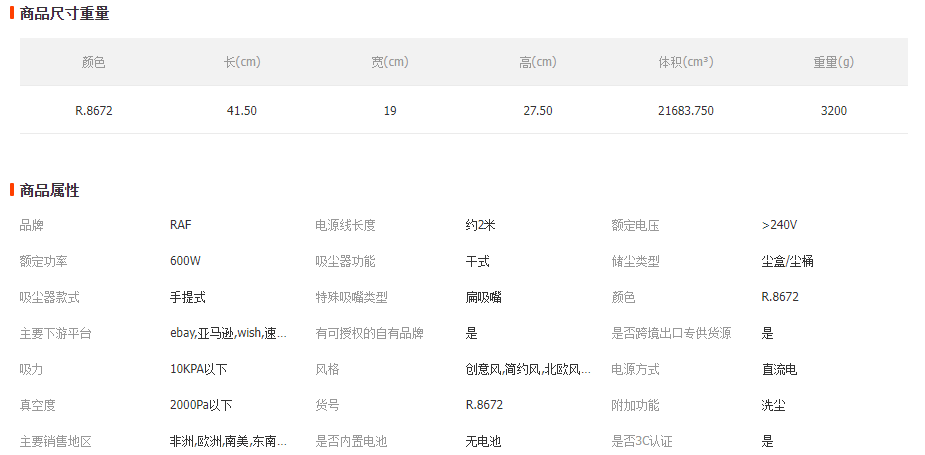
Task: Click the 尘盒/尘桶 dust storage value
Action: coord(787,261)
